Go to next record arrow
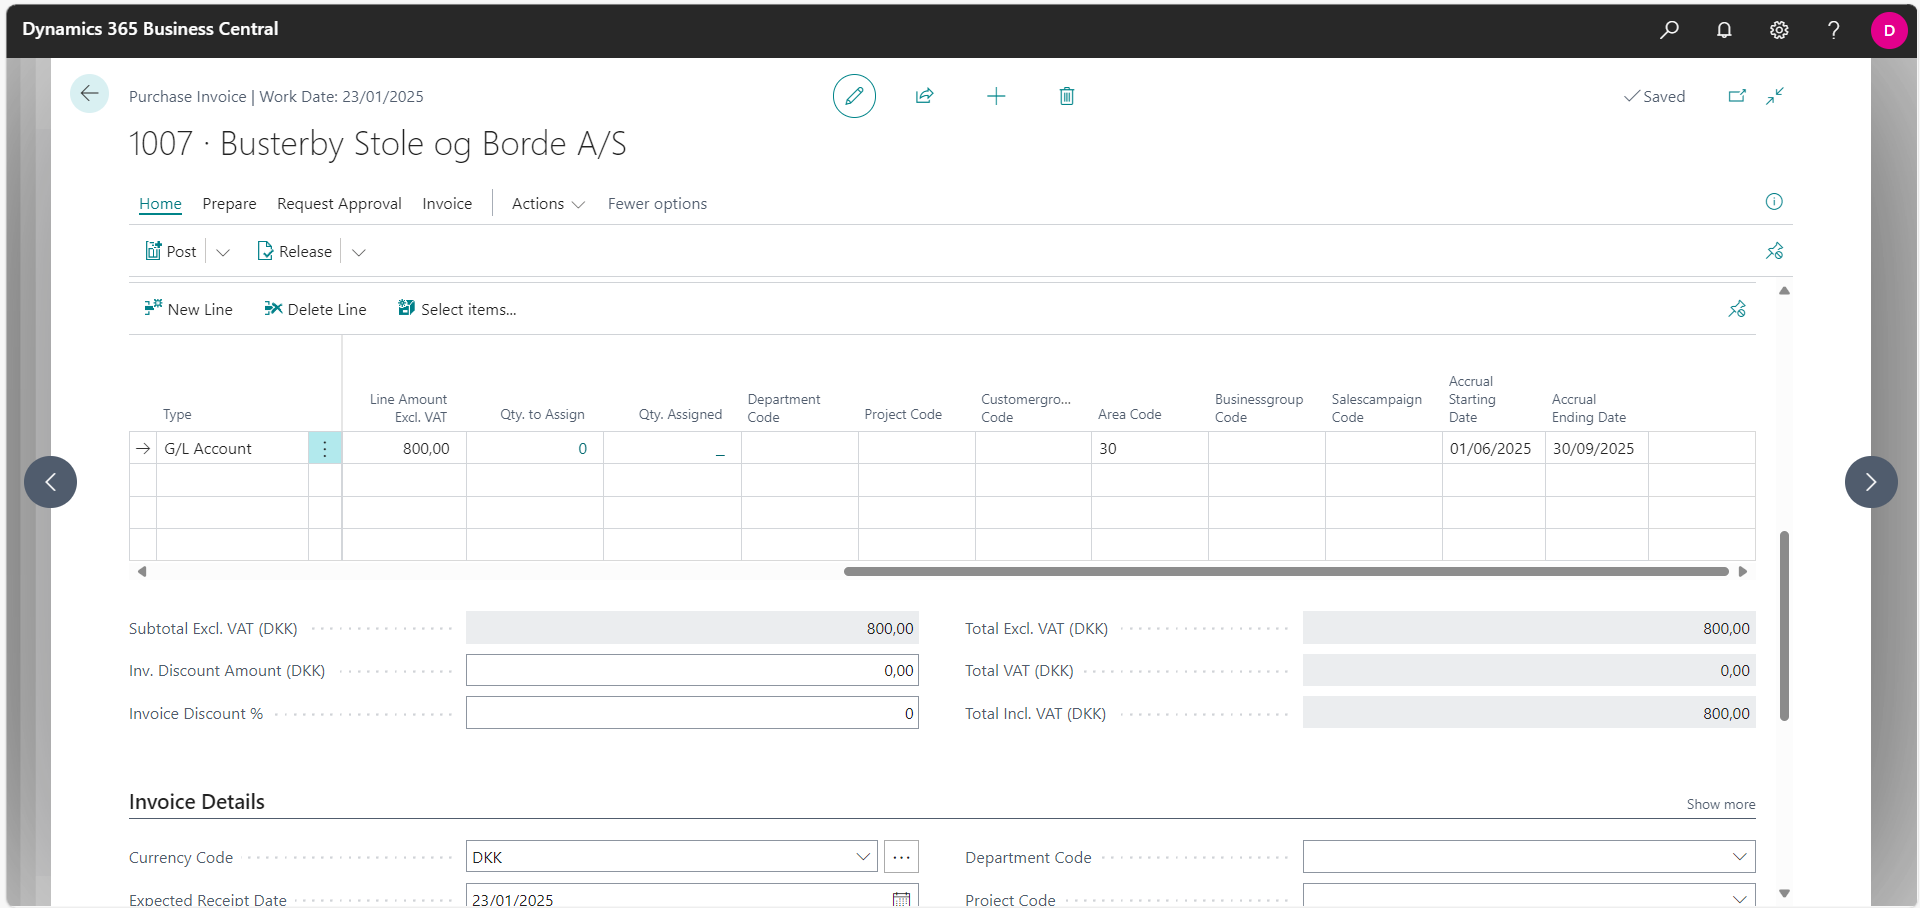The height and width of the screenshot is (908, 1920). (x=1871, y=482)
